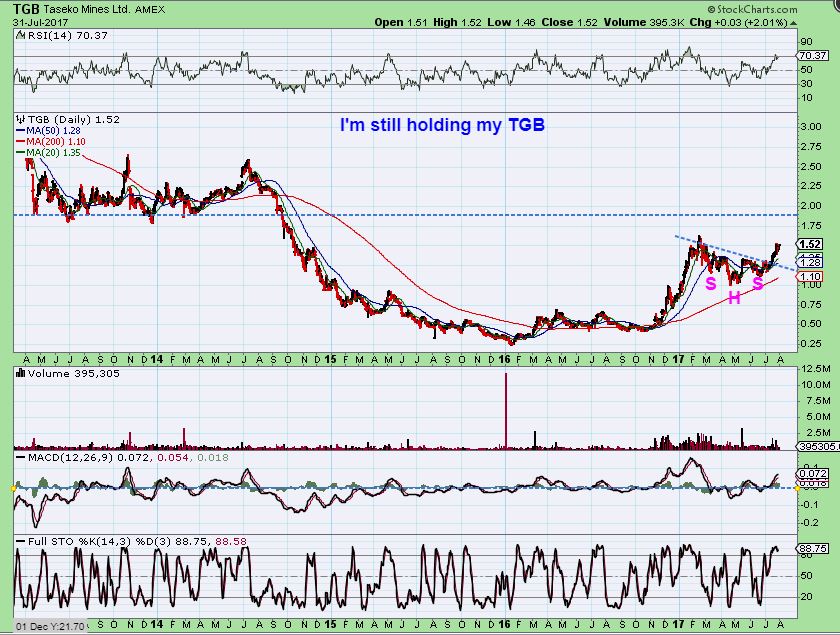Click the volume bars icon in Volume legend
Viewport: 840px width, 635px height.
tap(21, 373)
